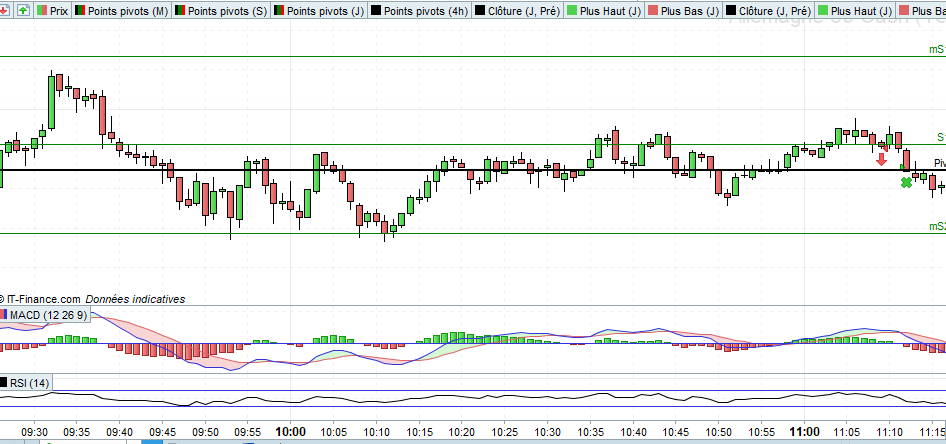The width and height of the screenshot is (946, 444).
Task: Click the red down-arrow indicator icon
Action: pyautogui.click(x=6, y=11)
